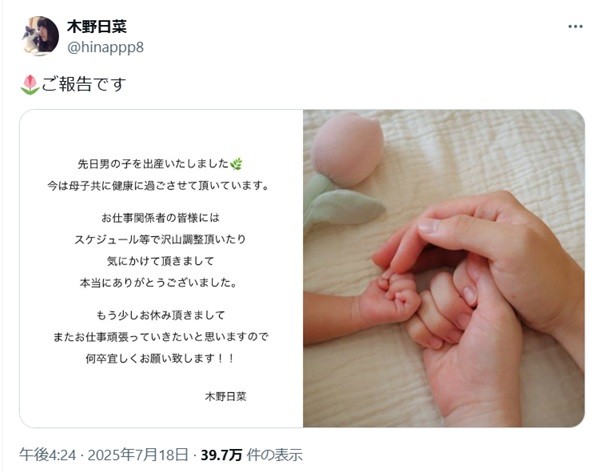View the 39.7万 件の表示 count
Image resolution: width=599 pixels, height=472 pixels.
pos(251,455)
